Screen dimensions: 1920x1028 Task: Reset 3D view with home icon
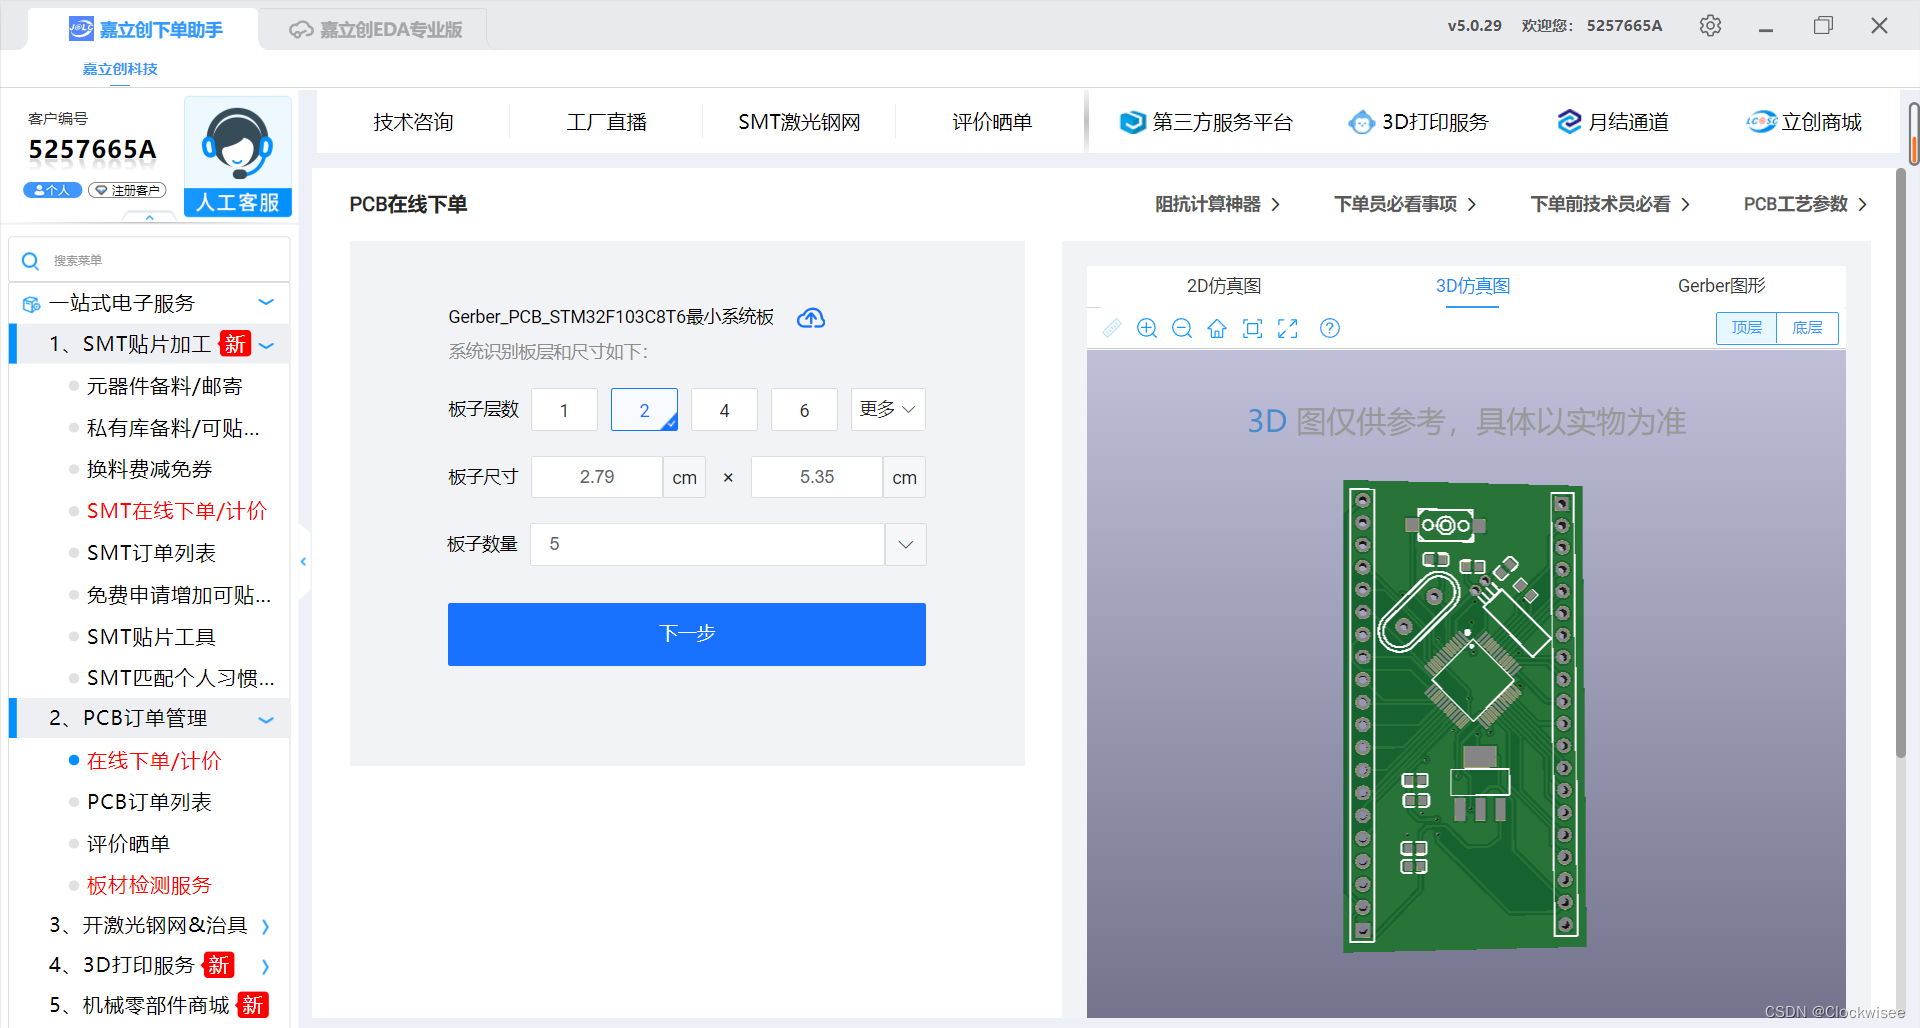[1217, 328]
